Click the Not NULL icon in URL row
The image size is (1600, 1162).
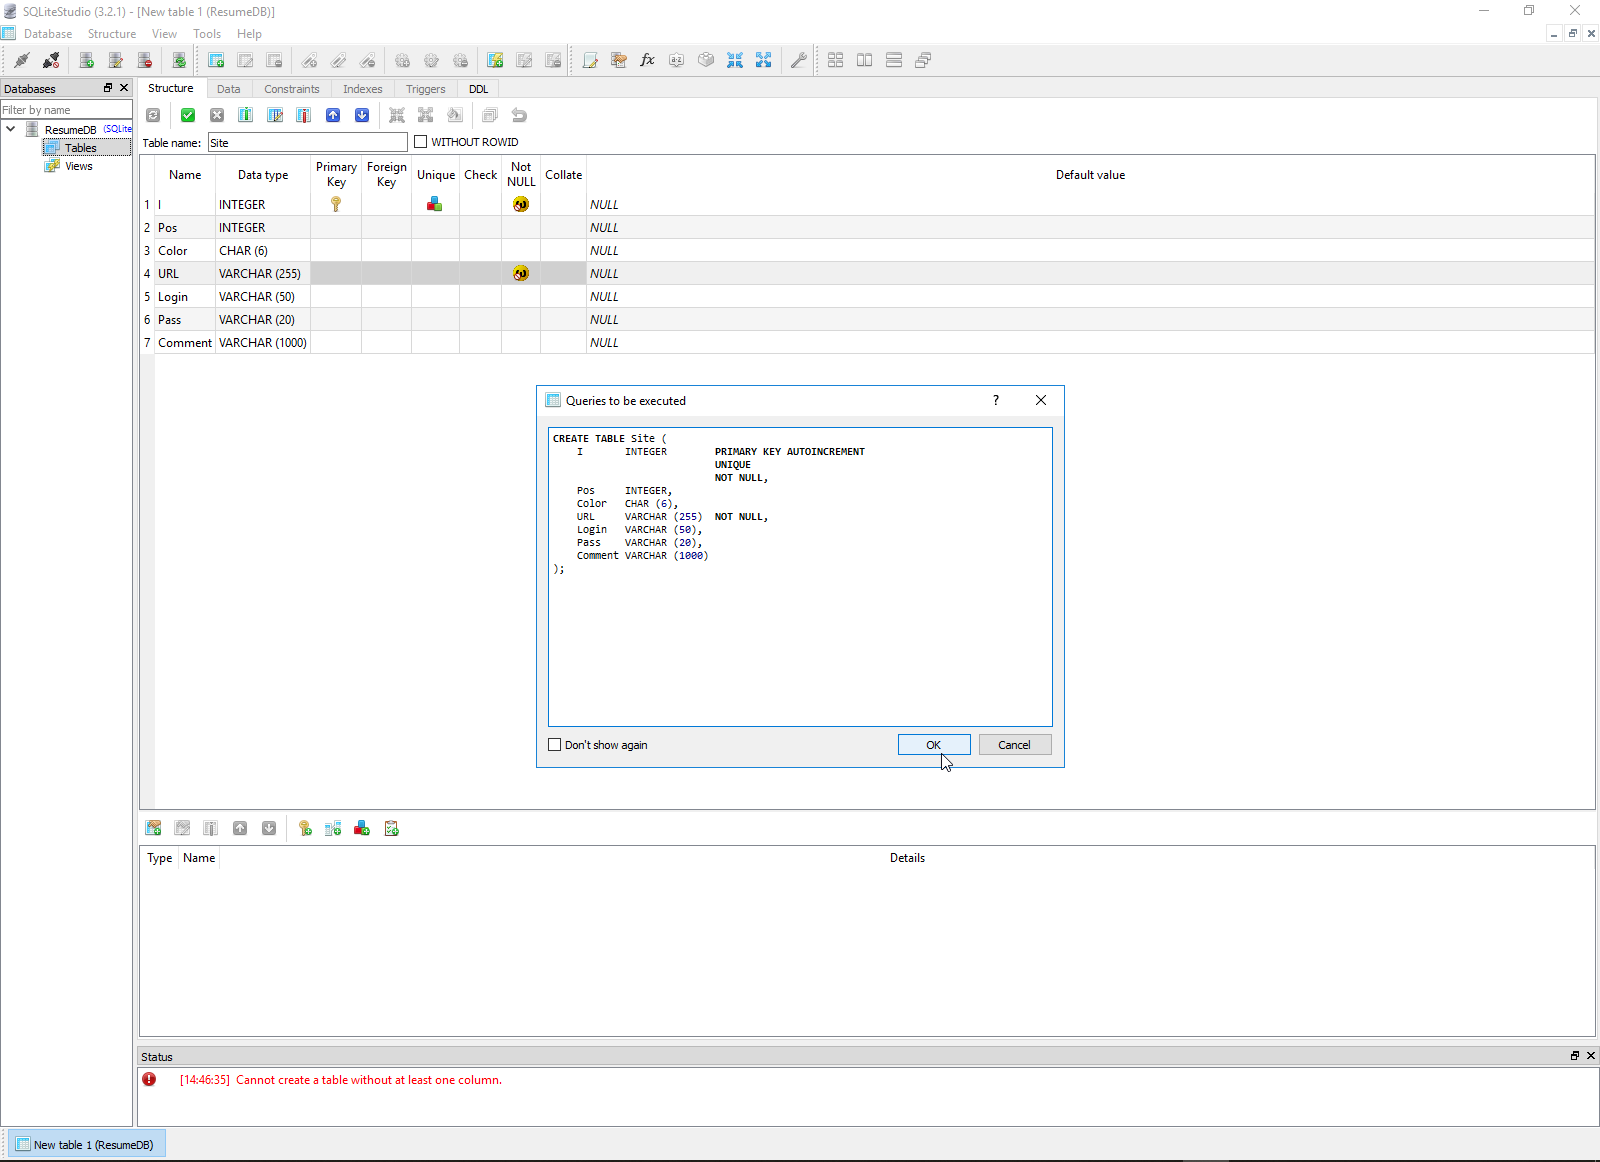[x=521, y=273]
